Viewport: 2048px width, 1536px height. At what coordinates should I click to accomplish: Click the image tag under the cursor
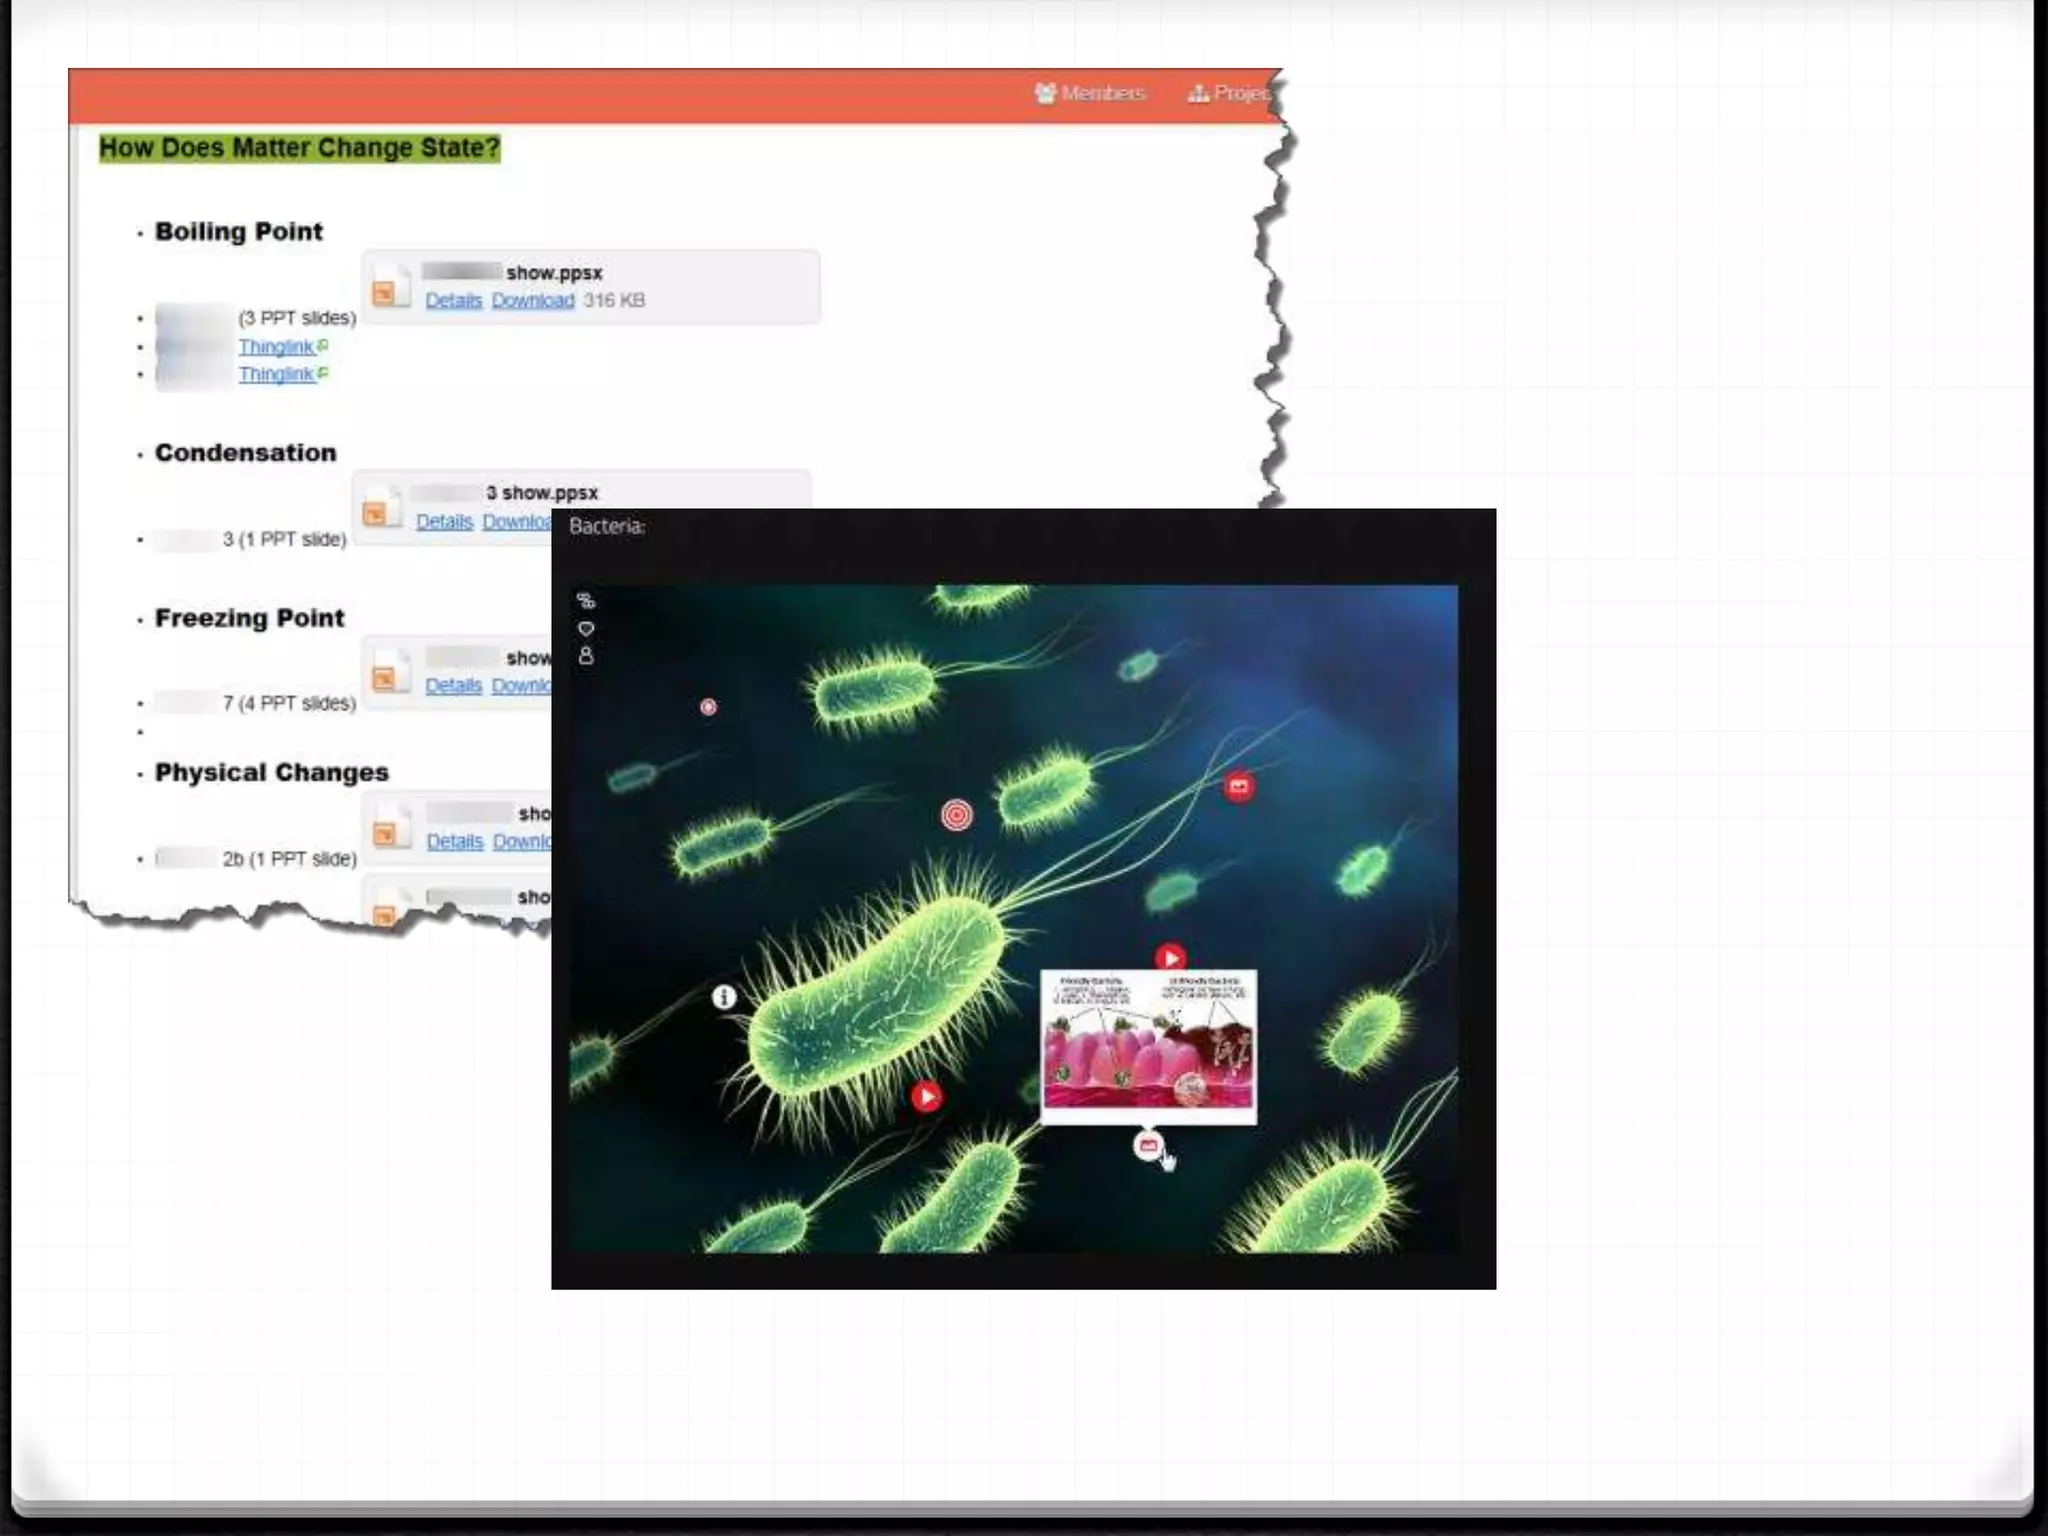tap(1148, 1146)
